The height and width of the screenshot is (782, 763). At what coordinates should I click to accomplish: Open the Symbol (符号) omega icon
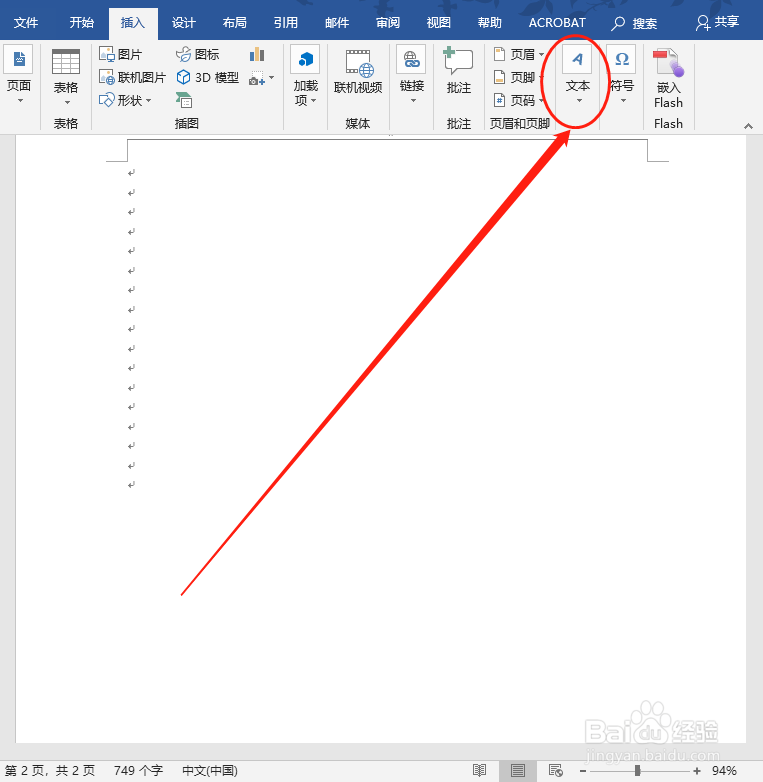tap(622, 59)
